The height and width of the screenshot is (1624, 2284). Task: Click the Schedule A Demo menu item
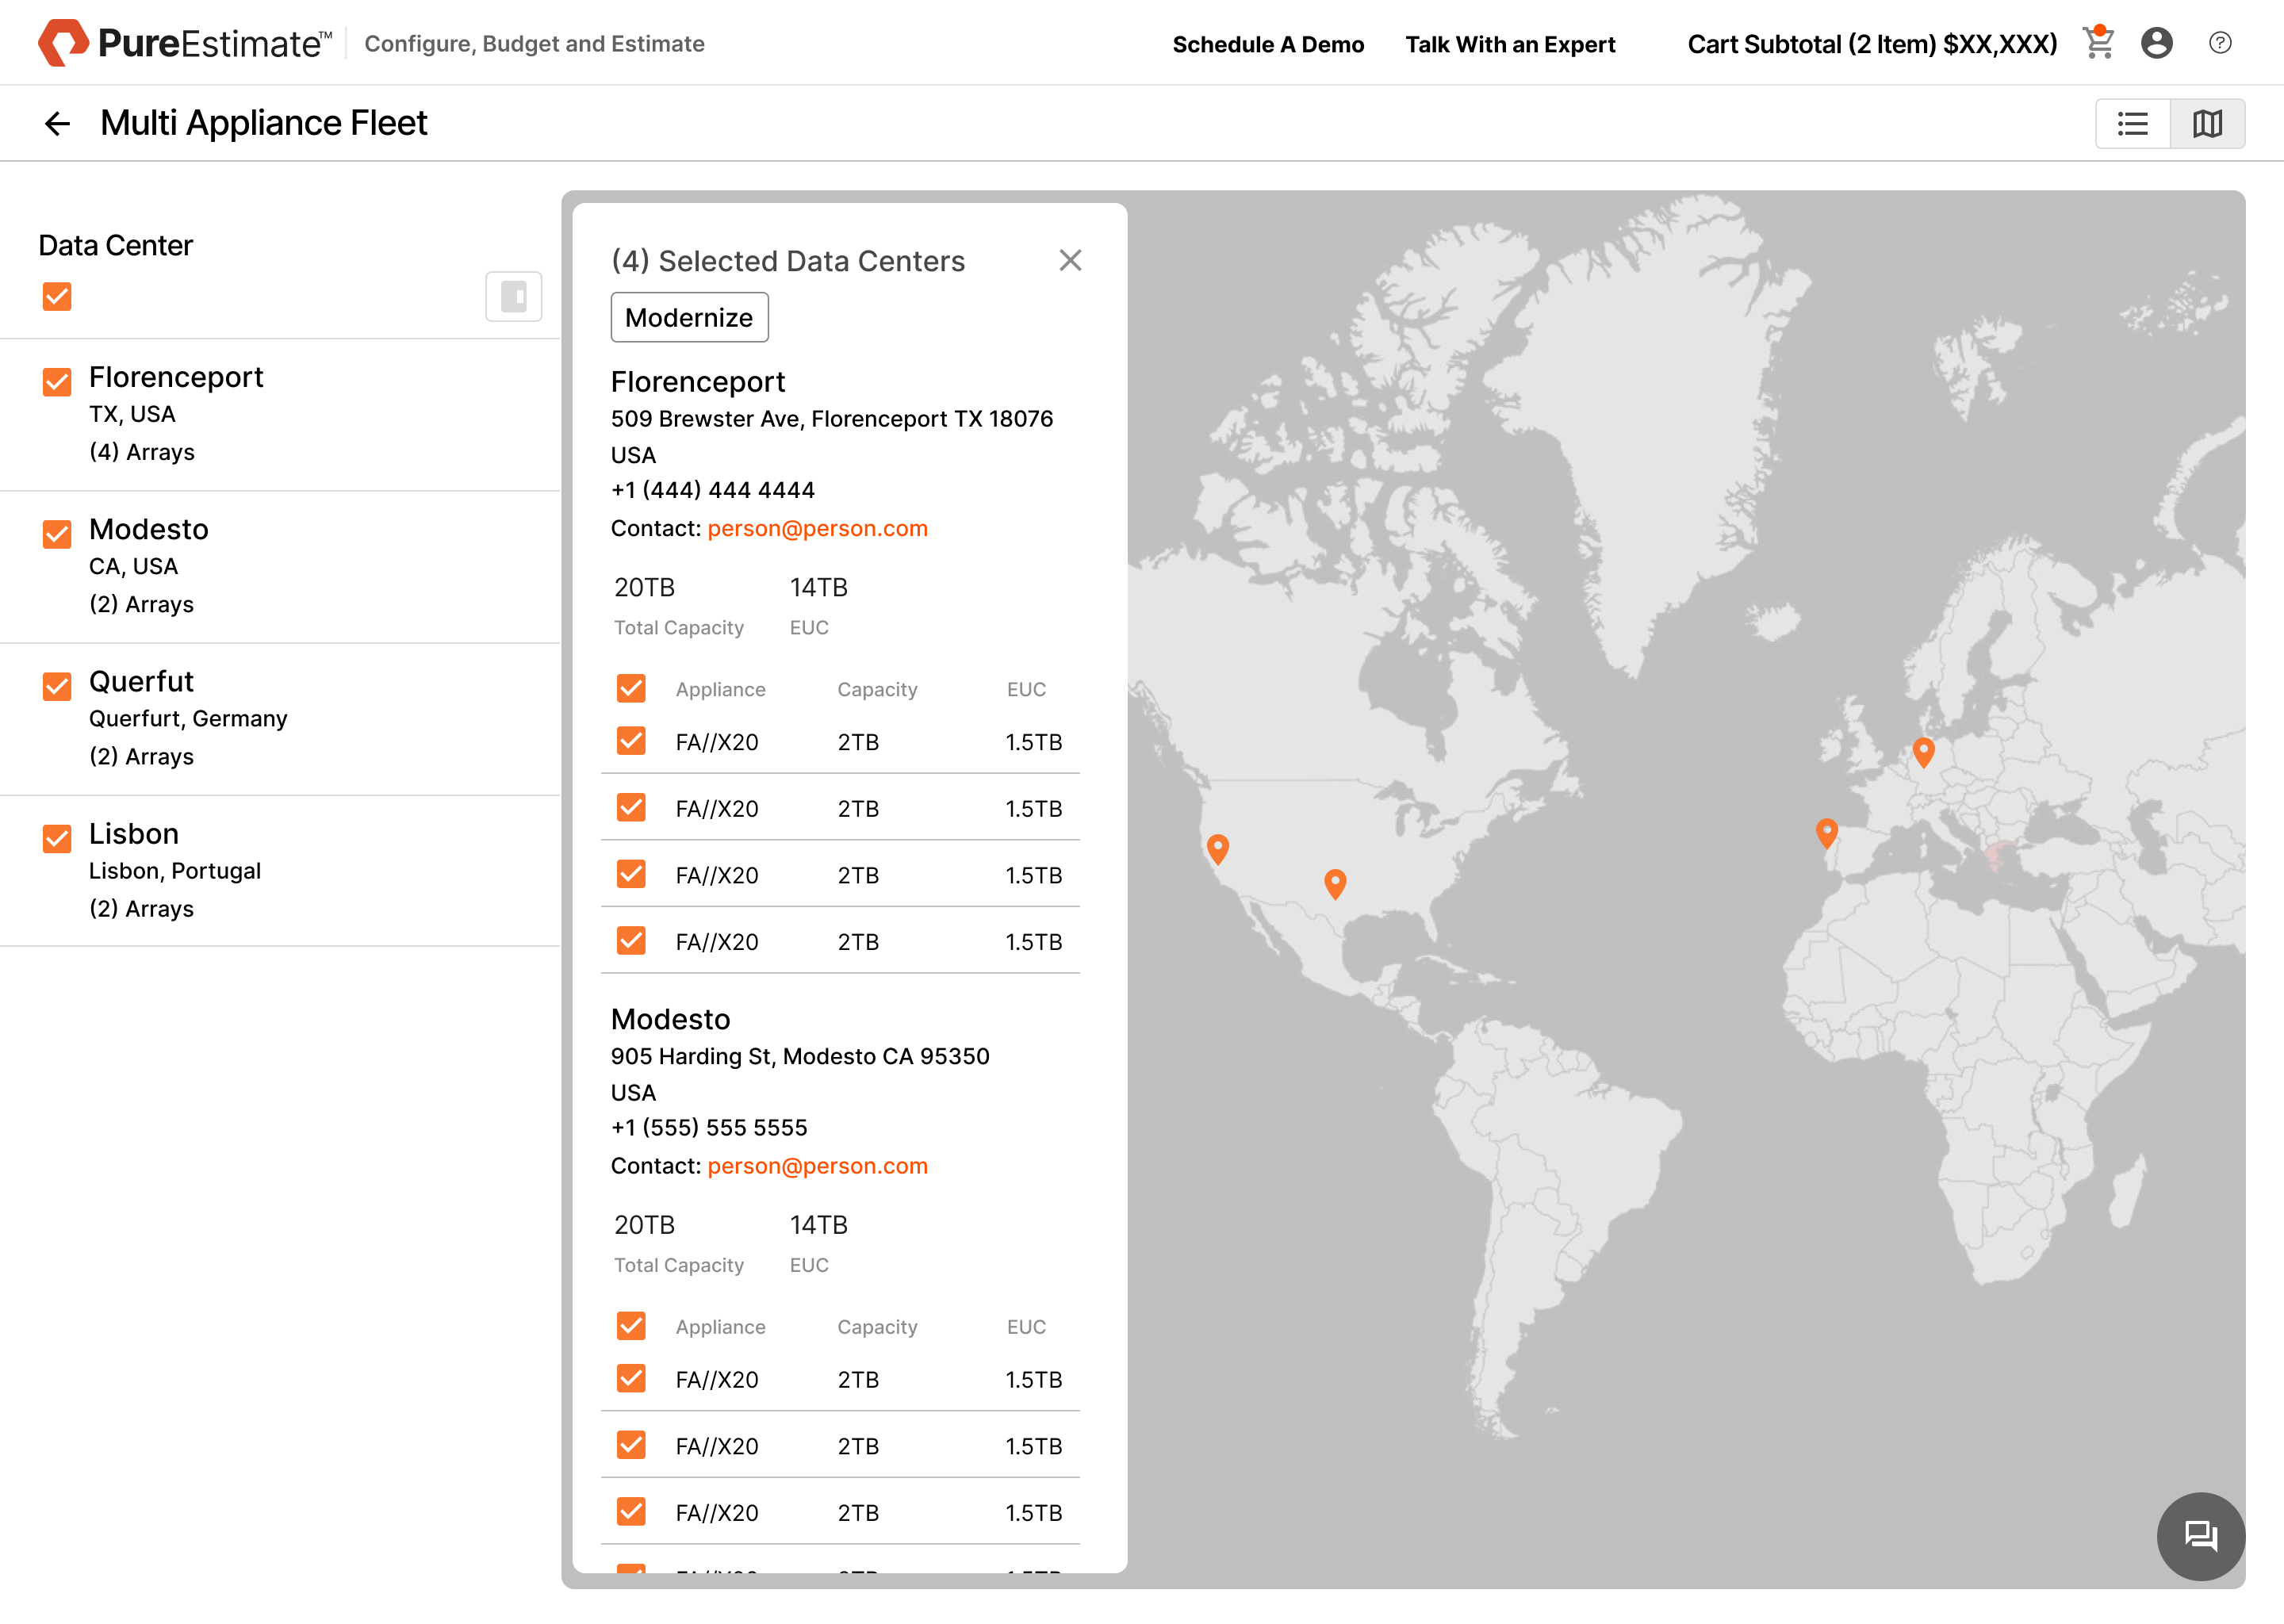point(1268,44)
